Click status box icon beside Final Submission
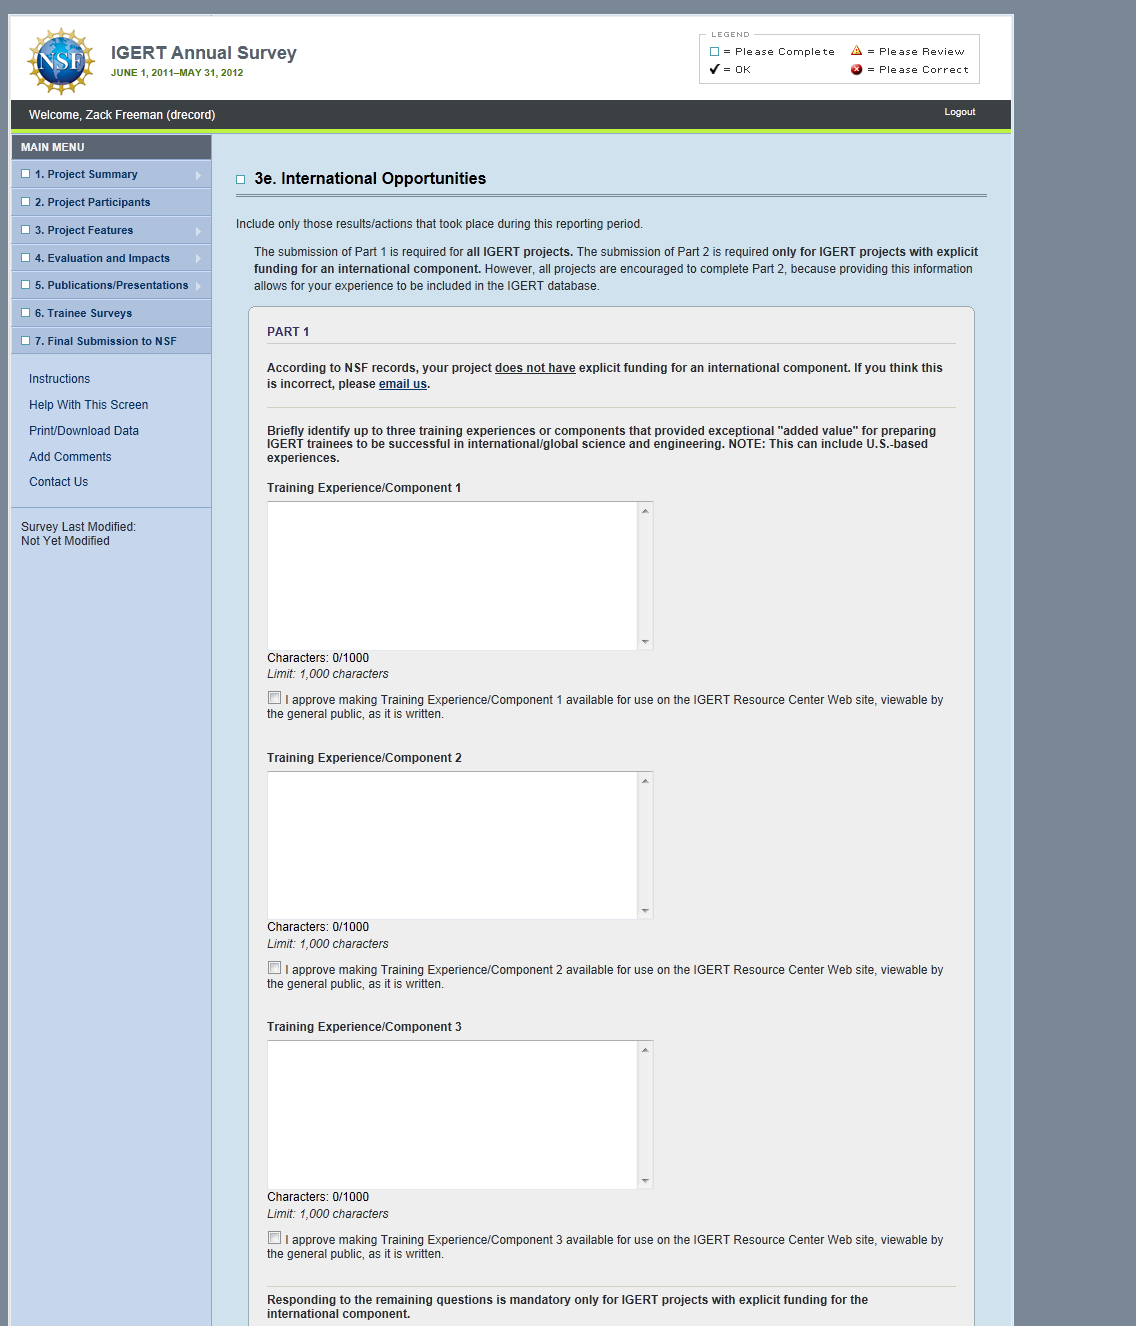 click(x=26, y=341)
